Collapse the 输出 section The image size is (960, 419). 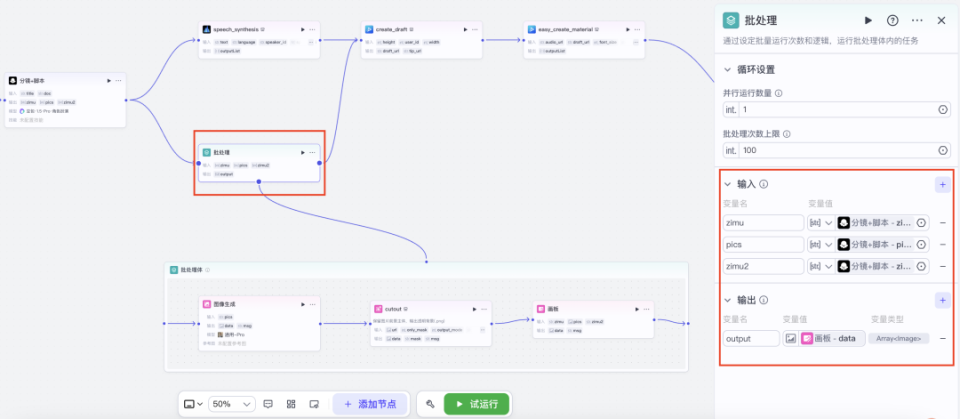click(x=727, y=300)
